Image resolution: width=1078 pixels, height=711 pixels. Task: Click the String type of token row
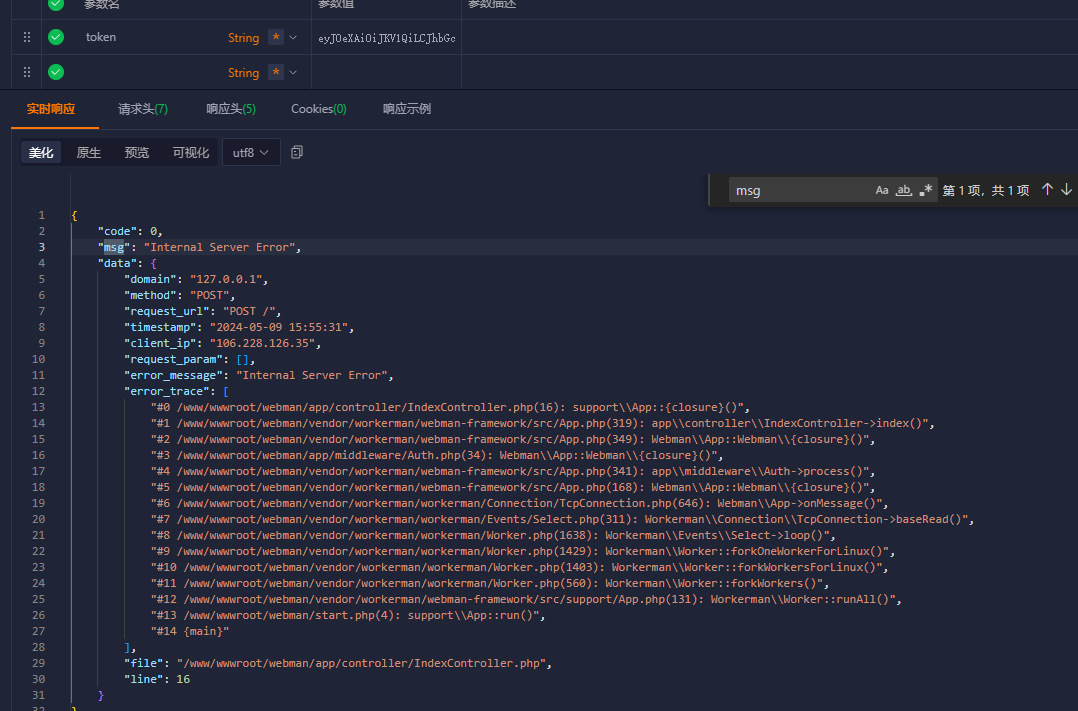point(243,38)
